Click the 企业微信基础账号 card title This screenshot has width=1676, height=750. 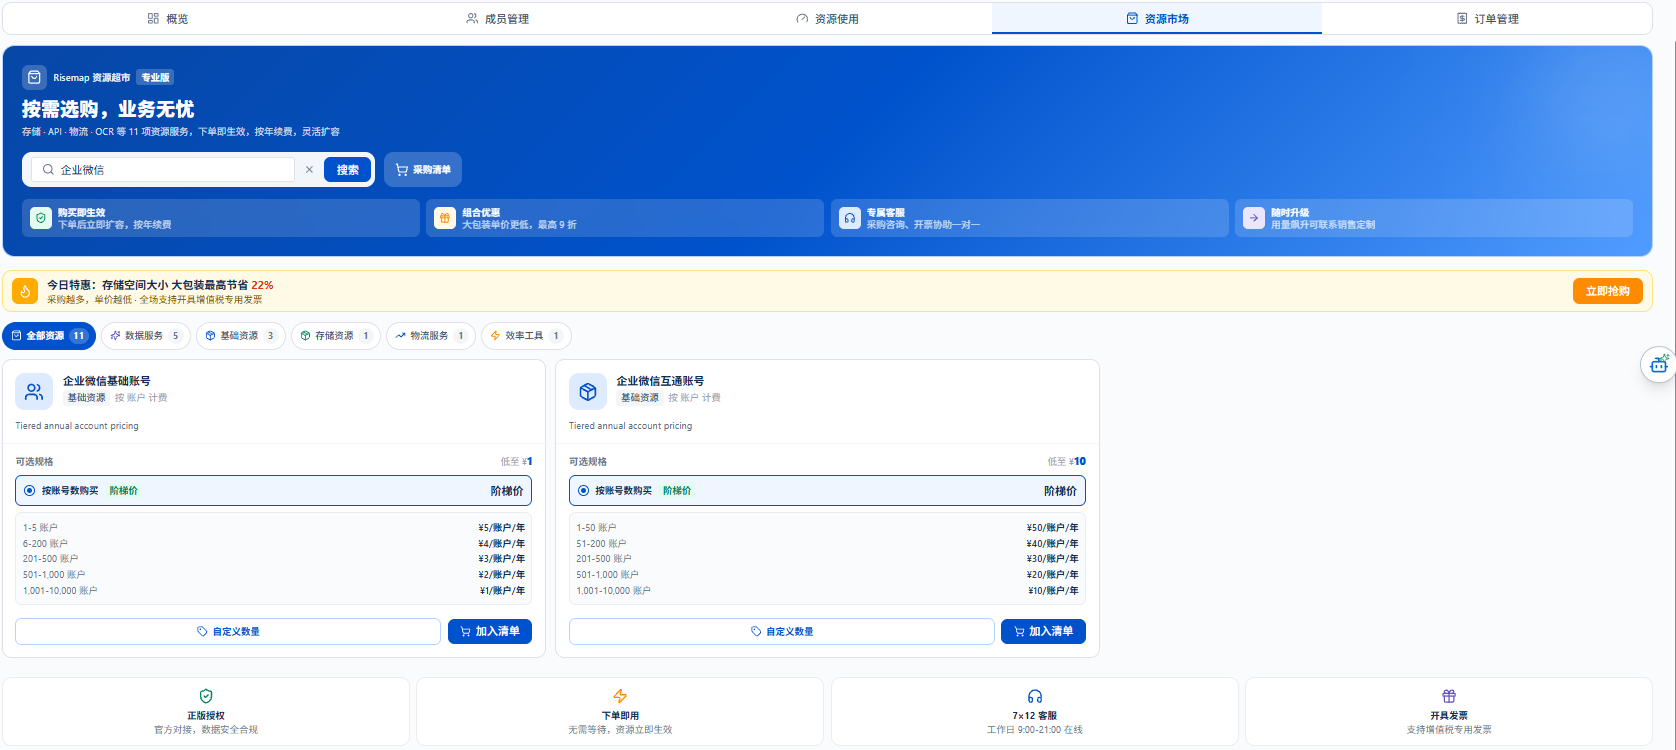pyautogui.click(x=107, y=381)
